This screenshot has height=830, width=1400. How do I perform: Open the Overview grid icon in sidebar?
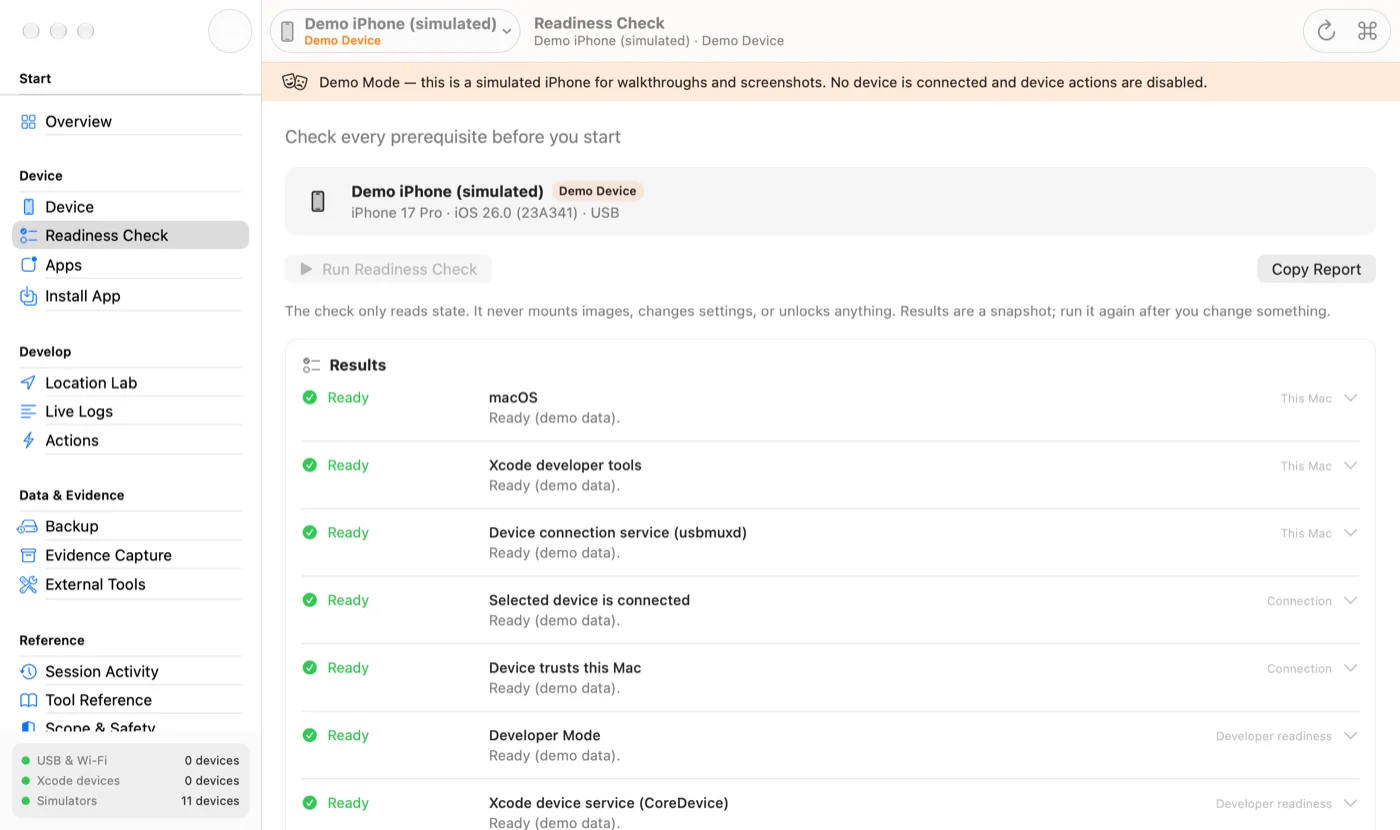click(x=28, y=122)
